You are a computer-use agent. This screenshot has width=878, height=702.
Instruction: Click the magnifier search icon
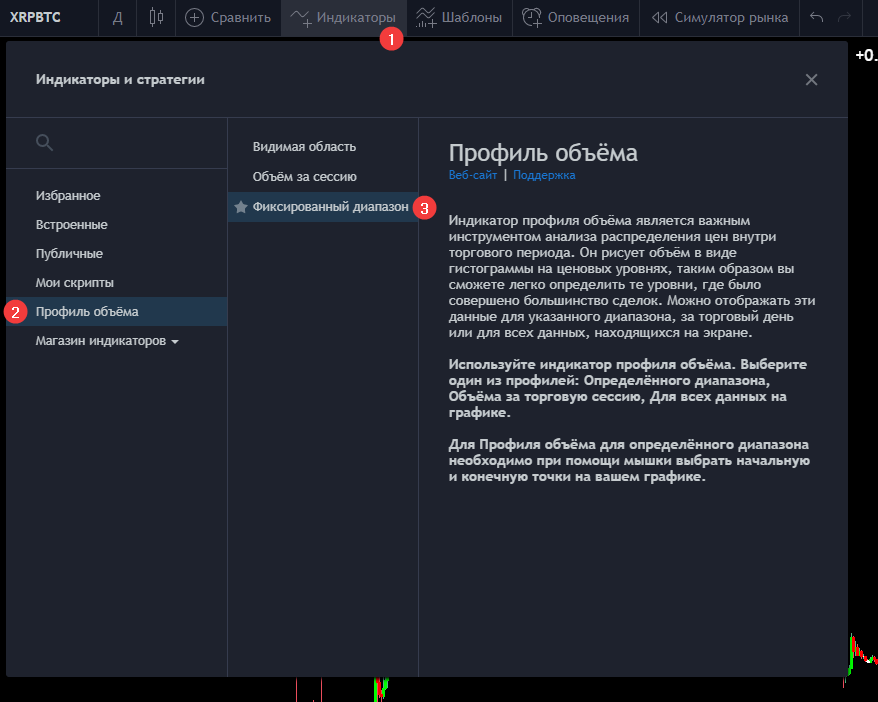coord(44,142)
